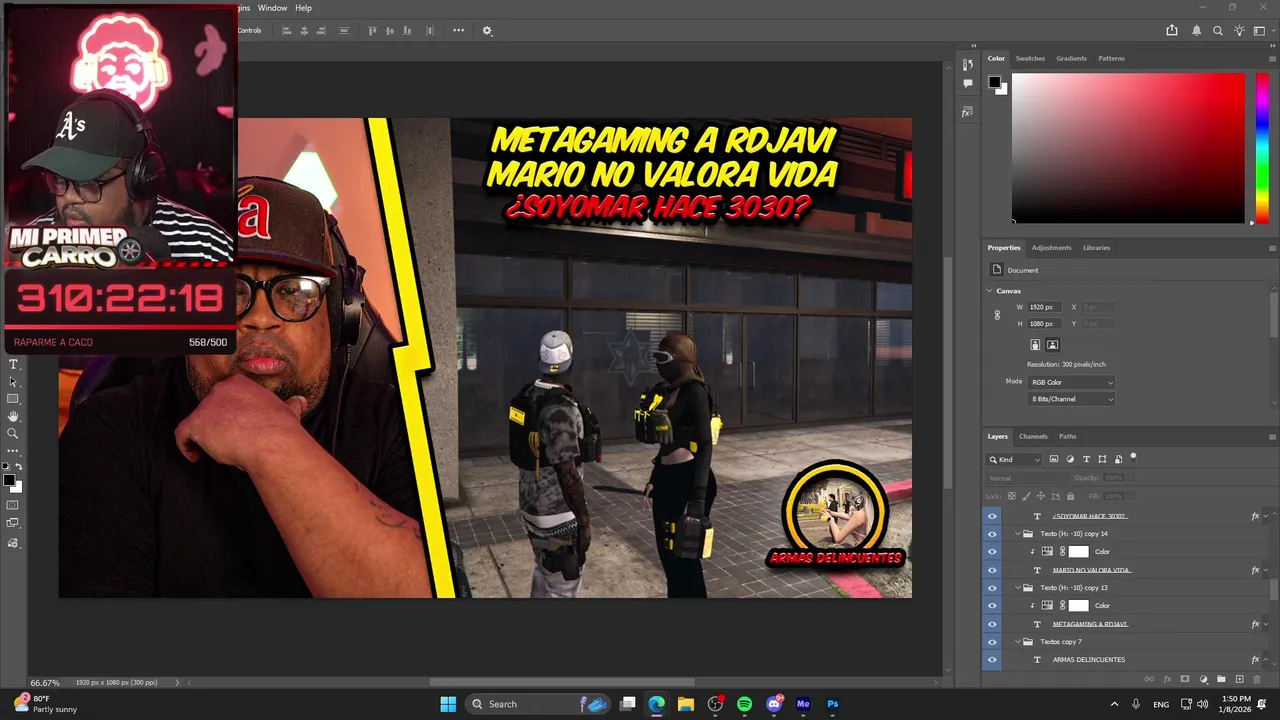This screenshot has width=1280, height=720.
Task: Swap foreground and background colors arrow
Action: tap(19, 467)
